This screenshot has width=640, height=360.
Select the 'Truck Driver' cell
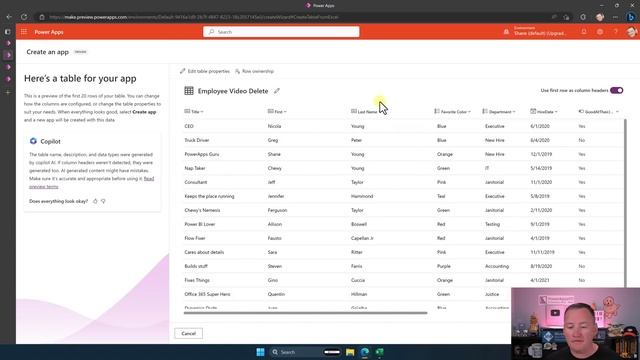click(197, 140)
